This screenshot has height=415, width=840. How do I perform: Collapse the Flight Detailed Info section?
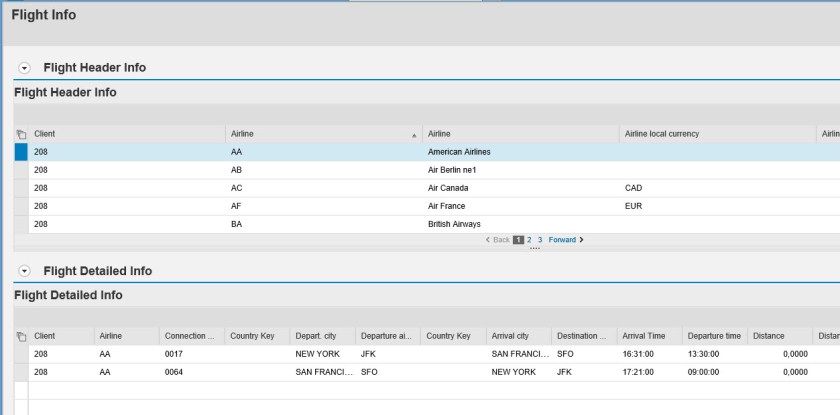pyautogui.click(x=25, y=271)
